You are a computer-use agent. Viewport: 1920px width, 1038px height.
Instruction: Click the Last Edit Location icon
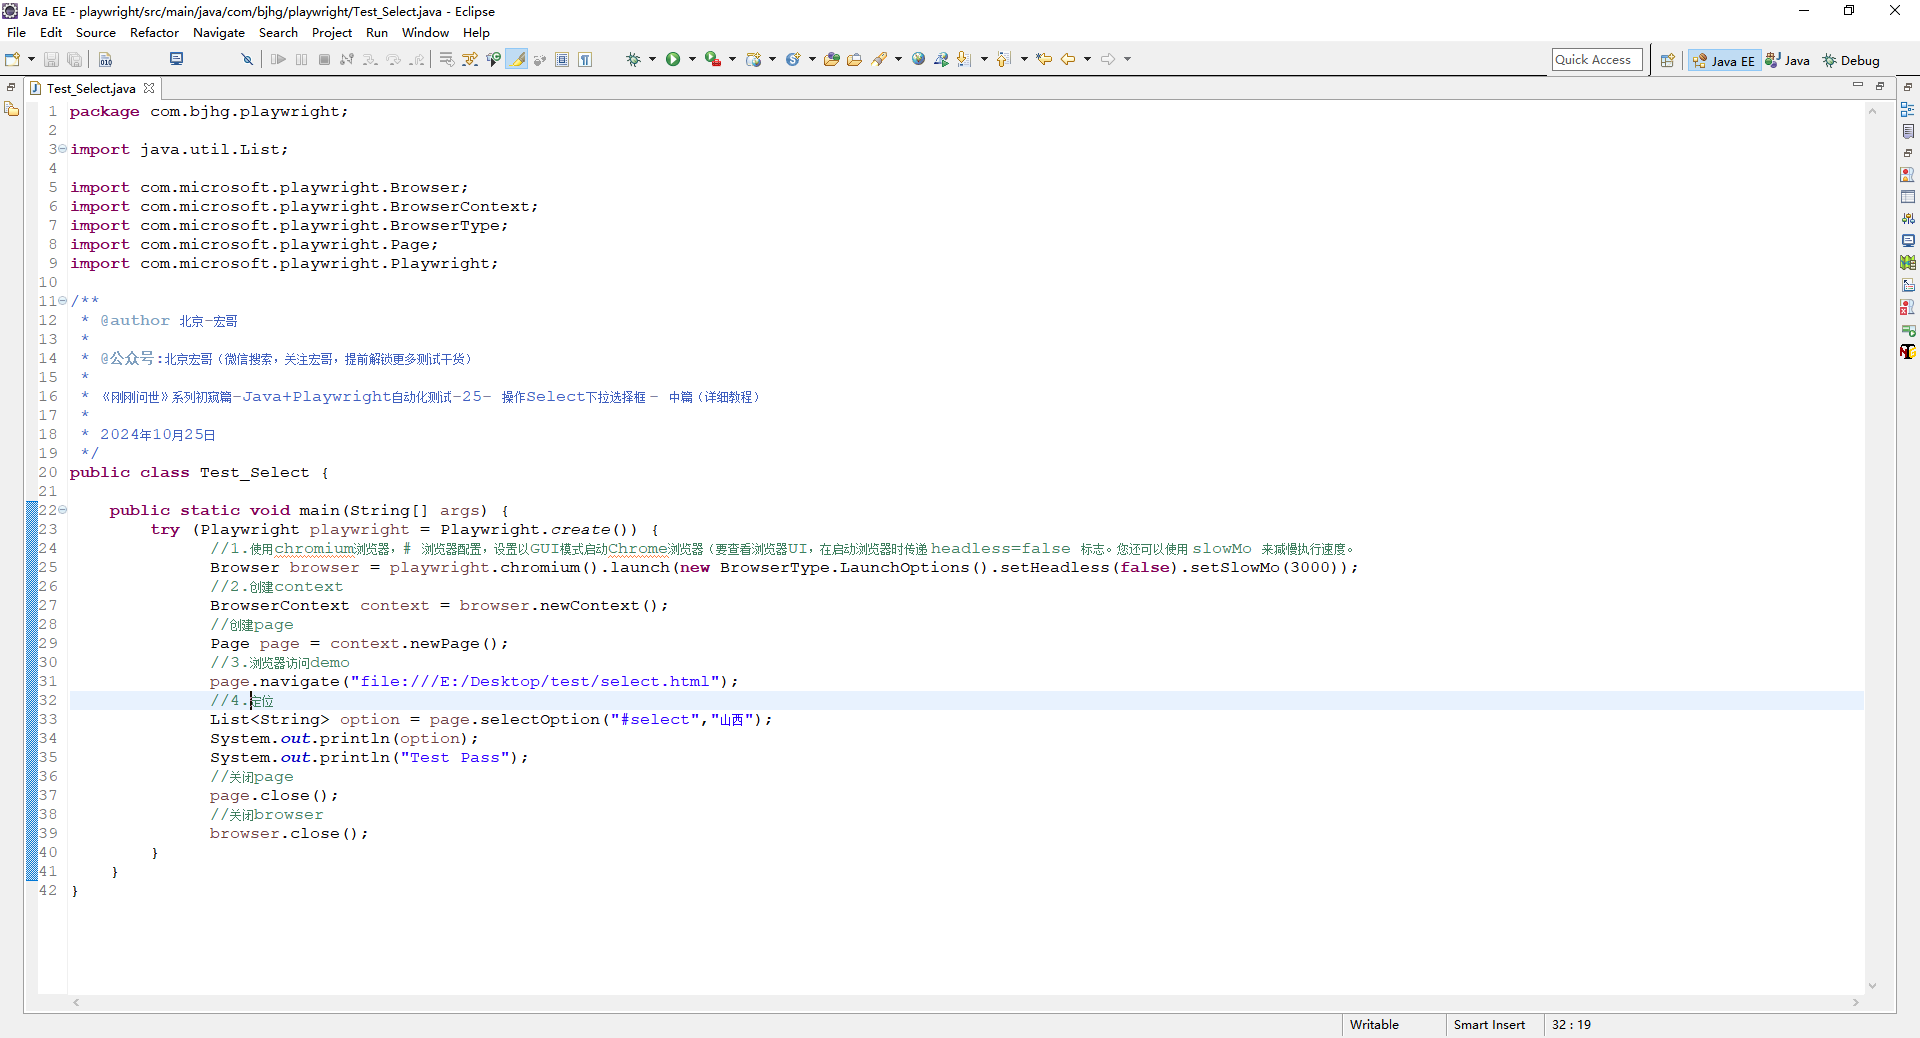(1044, 60)
